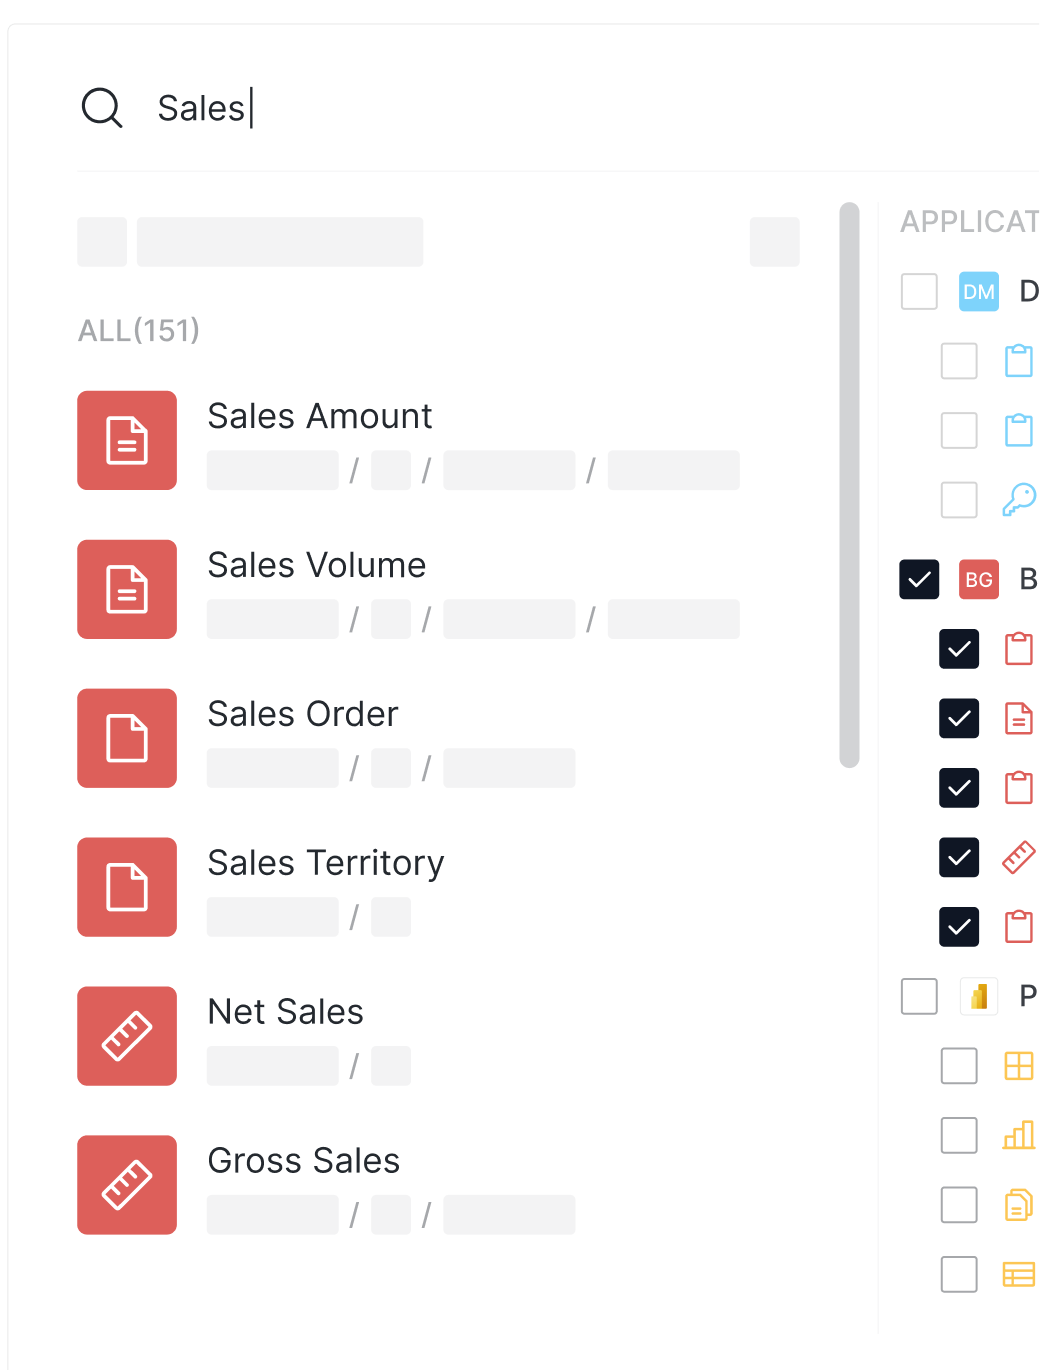Click the Sales Volume document icon
The height and width of the screenshot is (1370, 1040).
click(127, 590)
